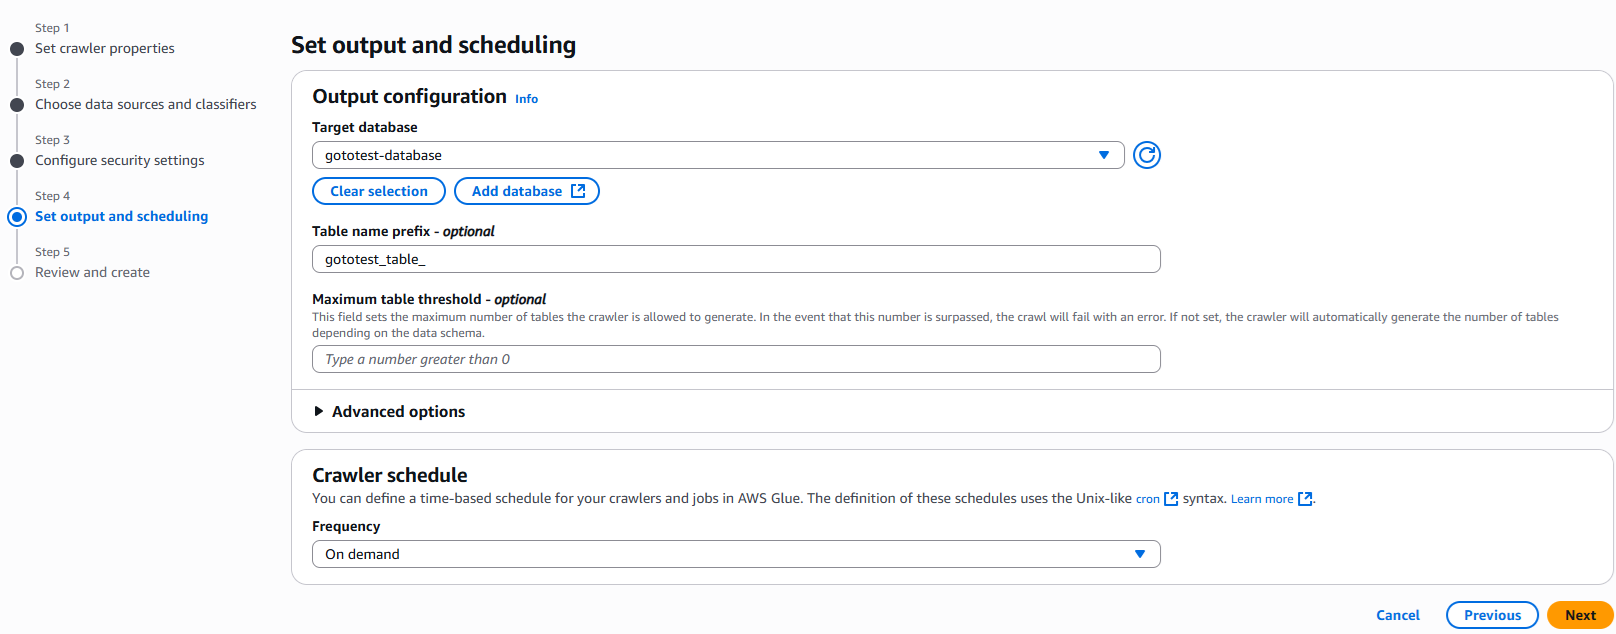Click the external link icon on Add database

(x=578, y=191)
